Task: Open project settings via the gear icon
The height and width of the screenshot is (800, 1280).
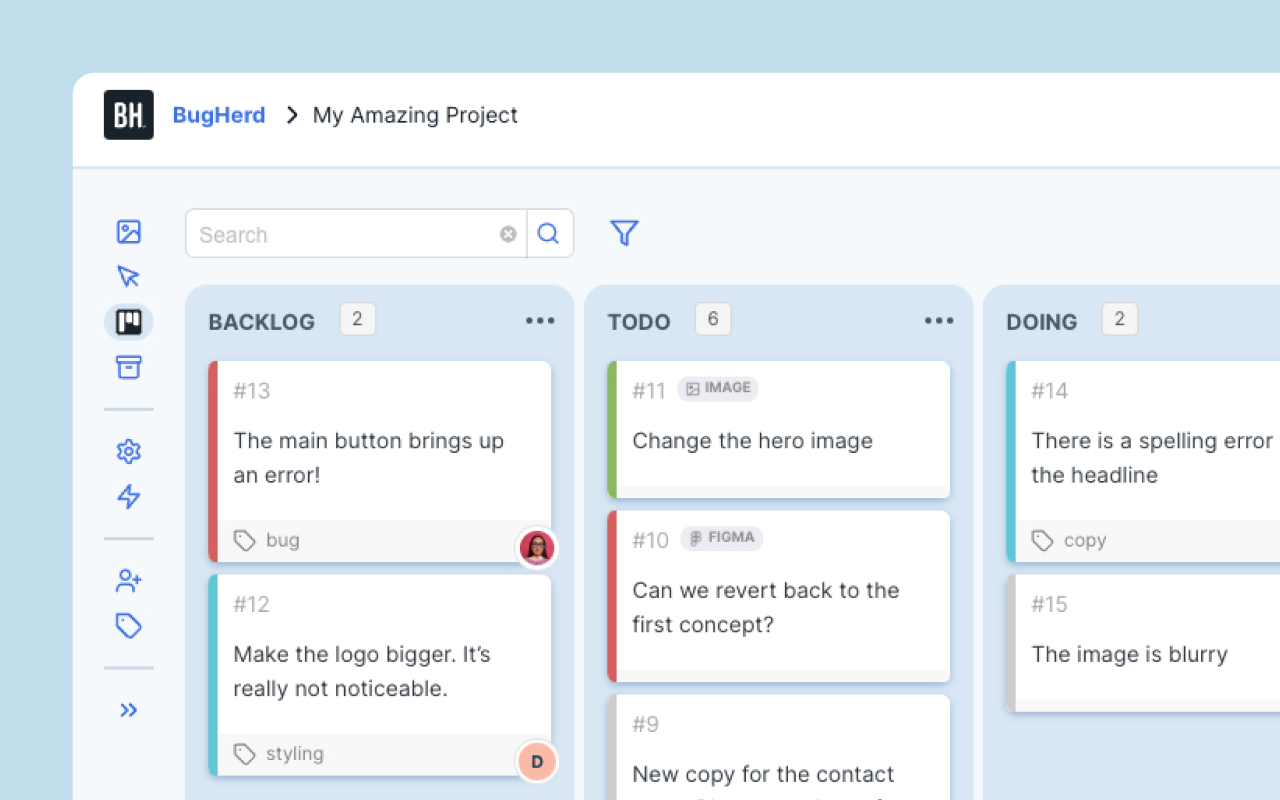Action: (129, 451)
